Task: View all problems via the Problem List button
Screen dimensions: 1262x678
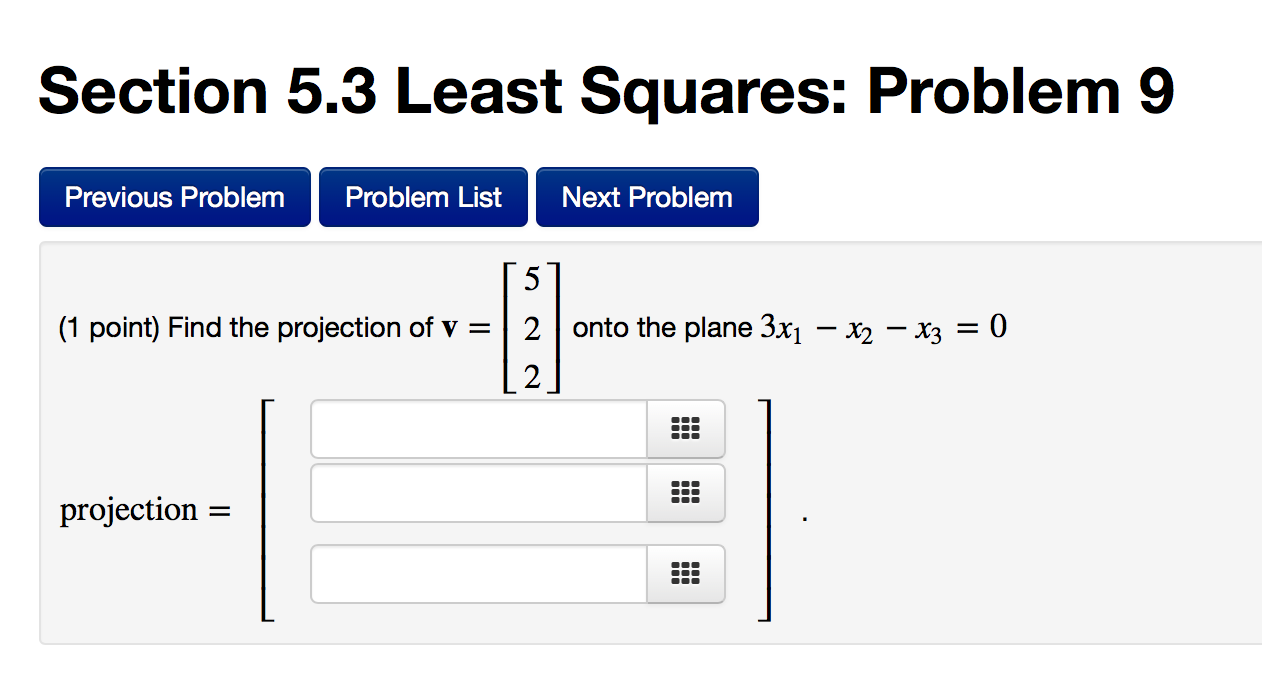Action: pyautogui.click(x=423, y=197)
